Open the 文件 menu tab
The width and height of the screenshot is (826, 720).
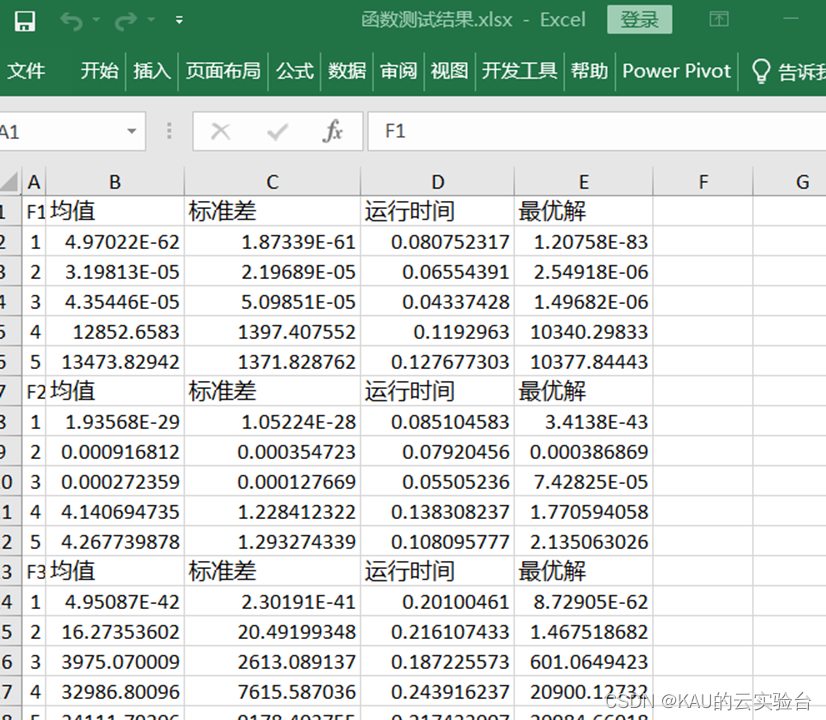pyautogui.click(x=26, y=71)
